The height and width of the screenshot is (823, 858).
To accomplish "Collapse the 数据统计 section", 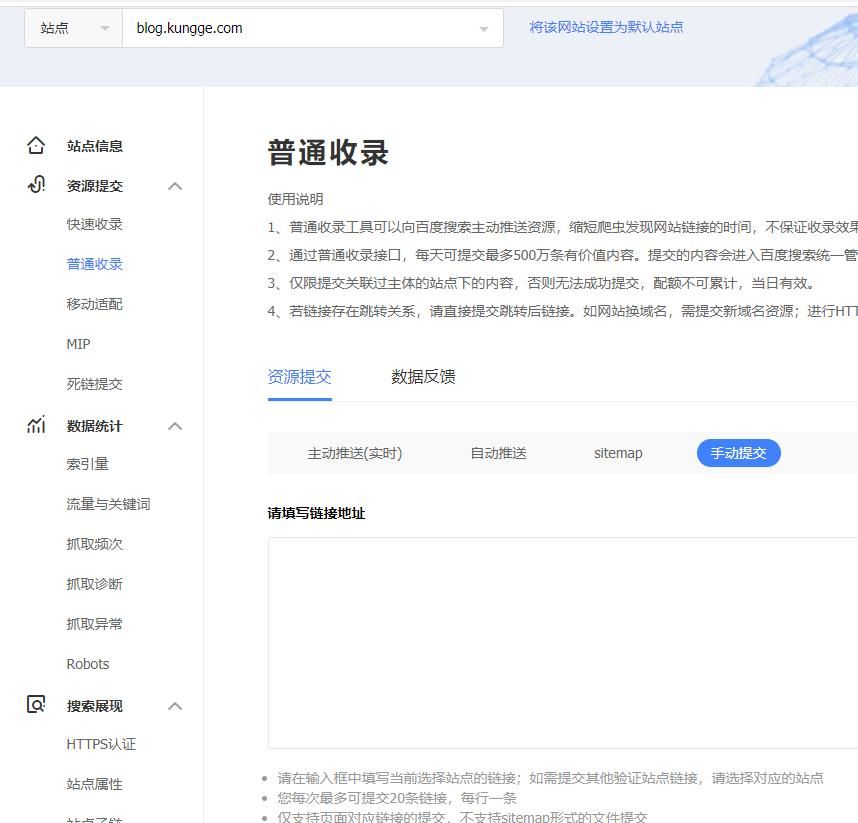I will click(x=175, y=426).
